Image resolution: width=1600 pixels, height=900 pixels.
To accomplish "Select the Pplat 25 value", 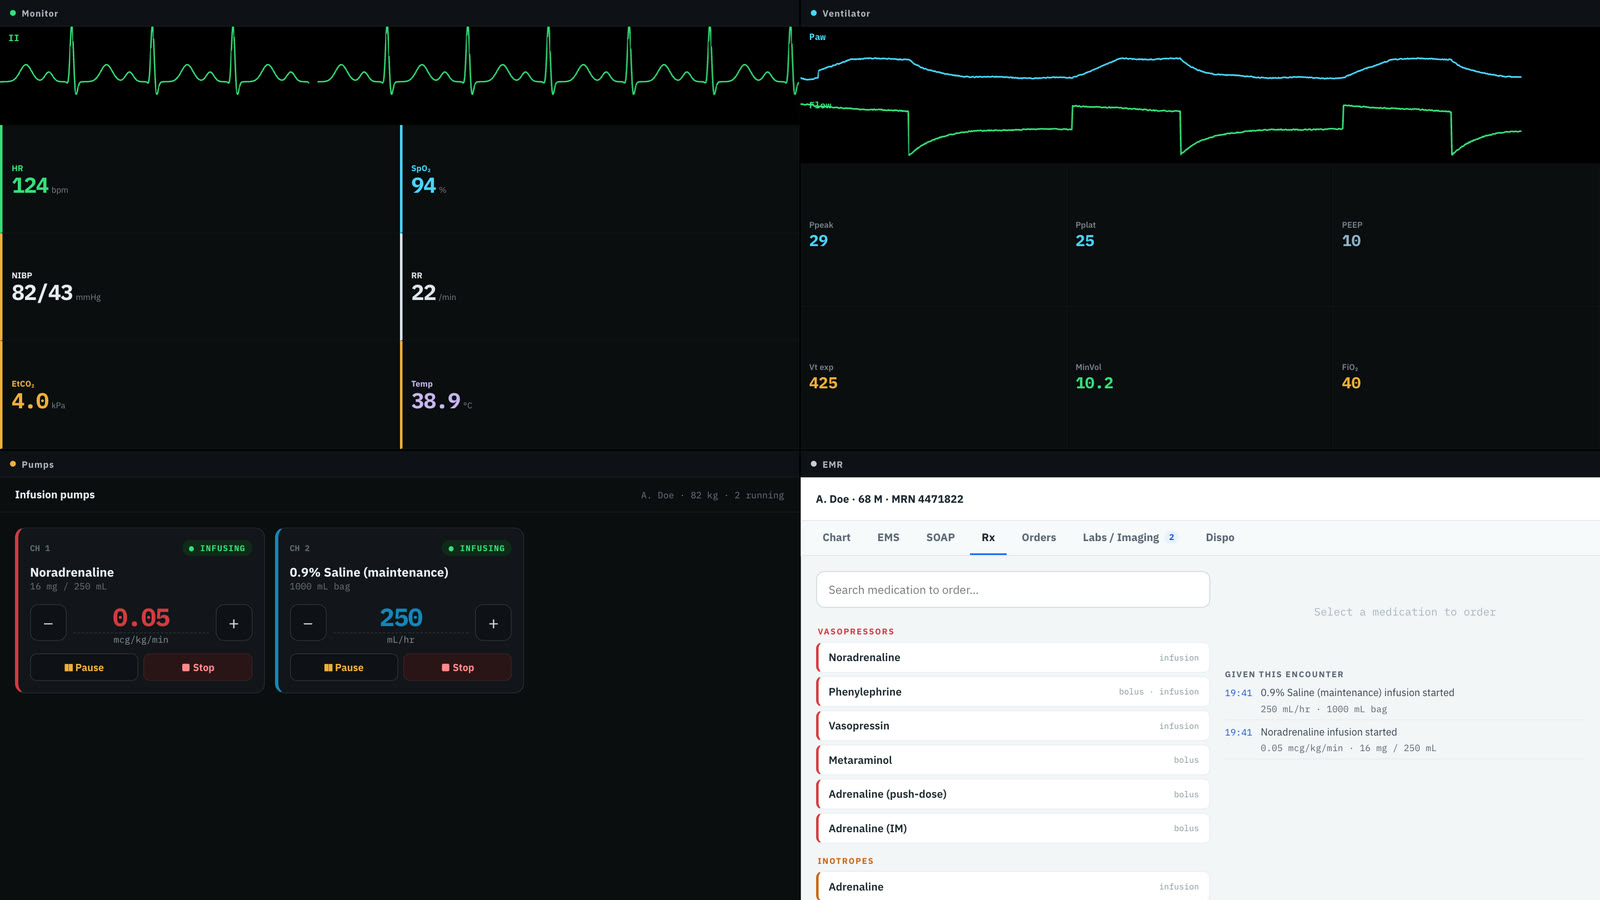I will [x=1085, y=241].
